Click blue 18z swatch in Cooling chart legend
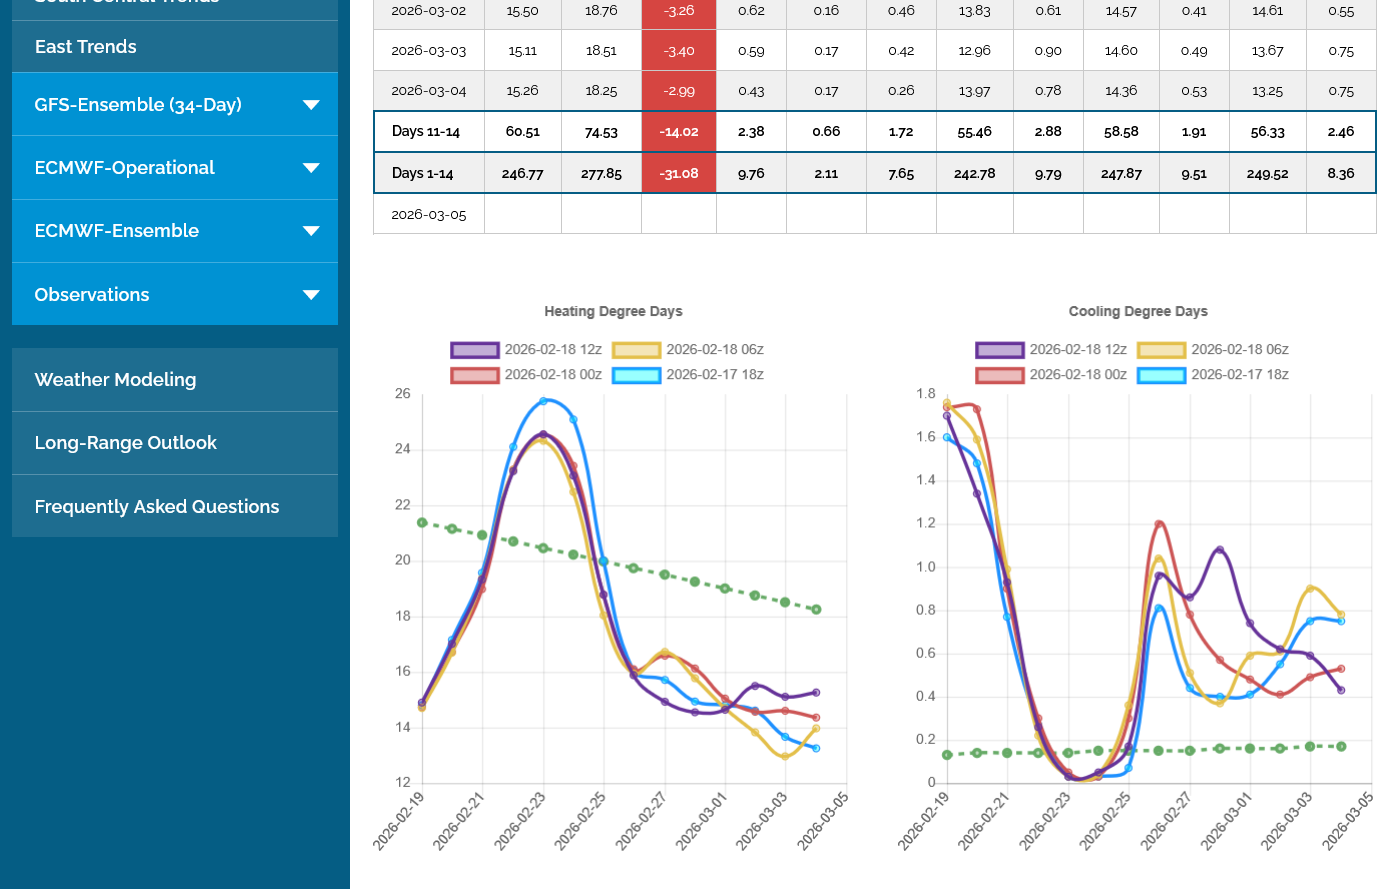 [x=1162, y=375]
